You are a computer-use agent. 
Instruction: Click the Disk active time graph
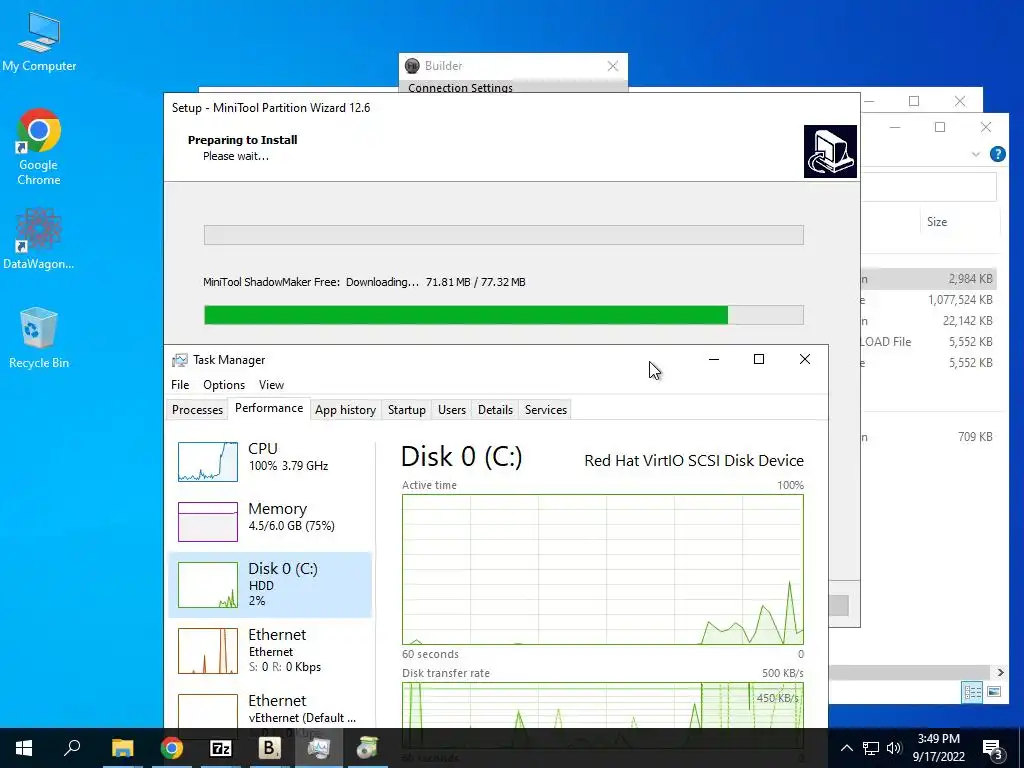tap(603, 569)
